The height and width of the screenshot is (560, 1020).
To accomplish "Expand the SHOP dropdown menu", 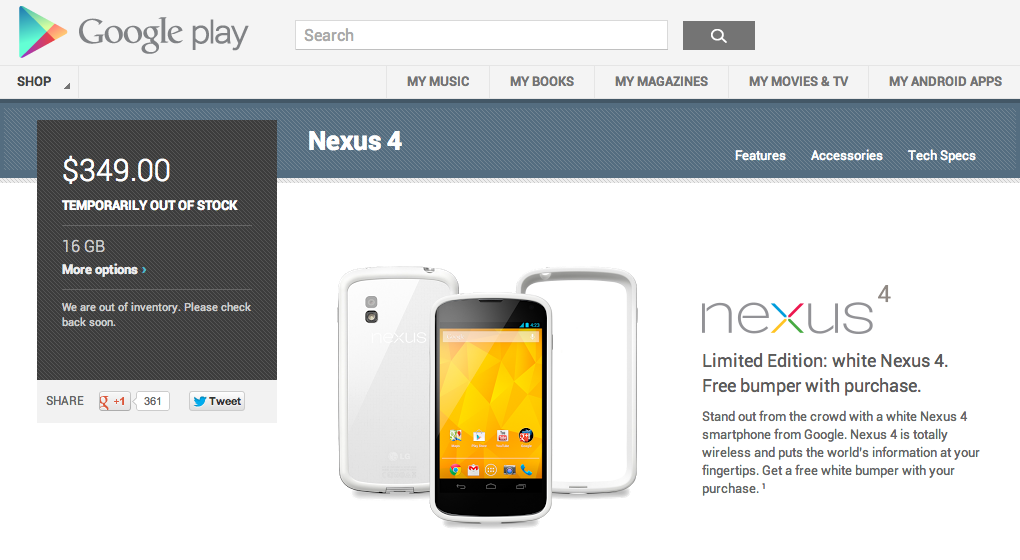I will click(x=39, y=82).
